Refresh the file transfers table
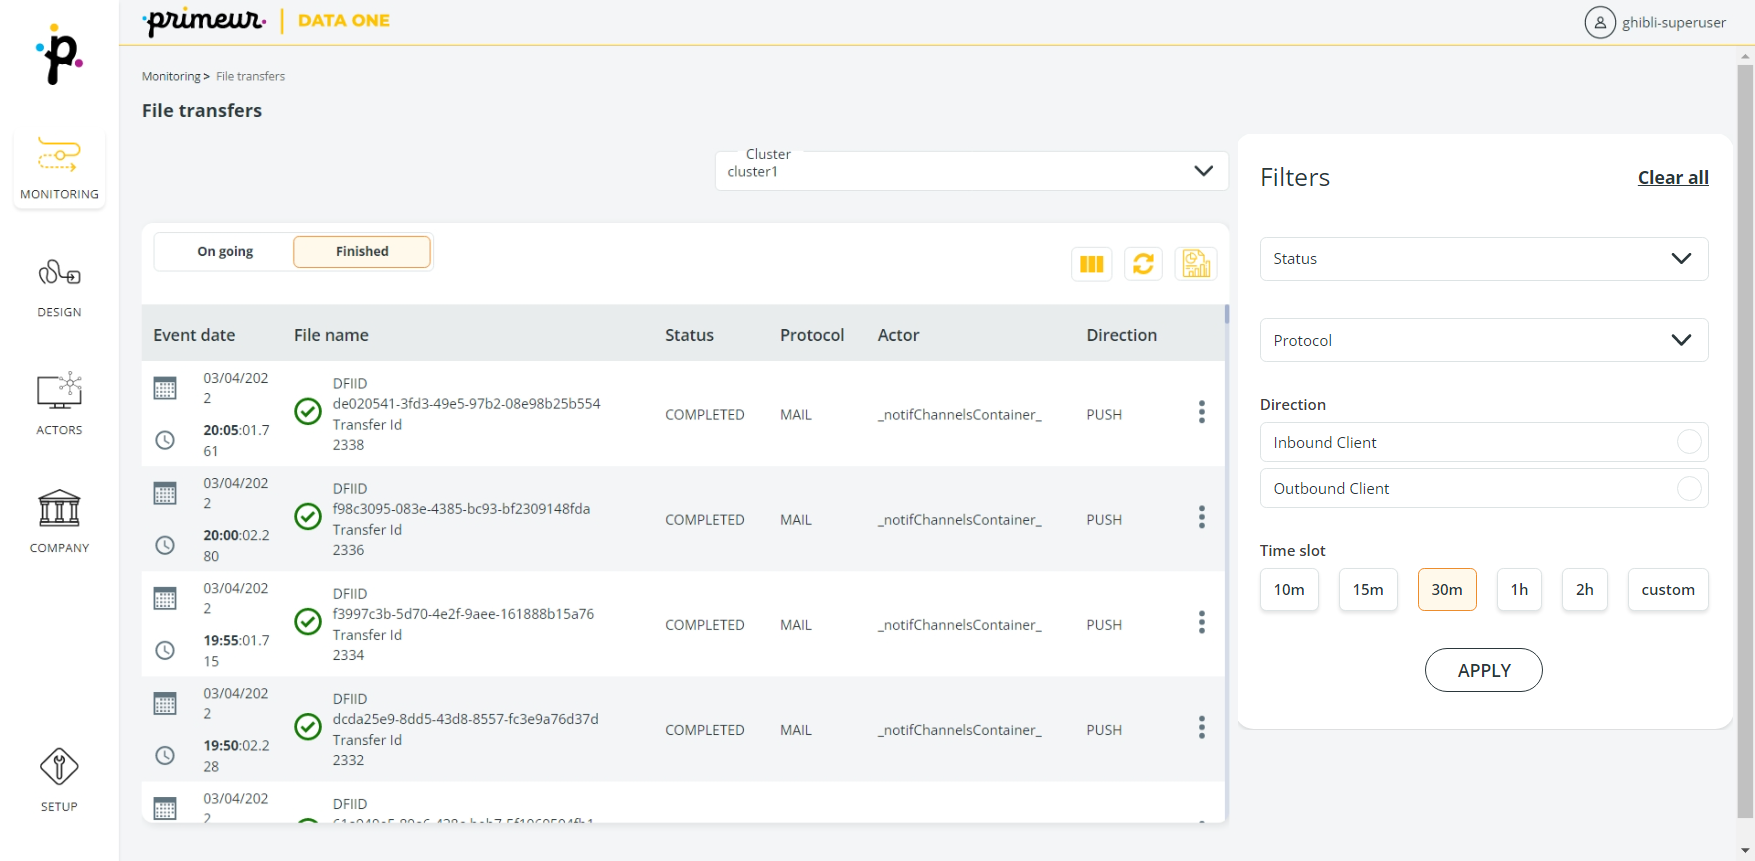Viewport: 1755px width, 861px height. tap(1143, 264)
